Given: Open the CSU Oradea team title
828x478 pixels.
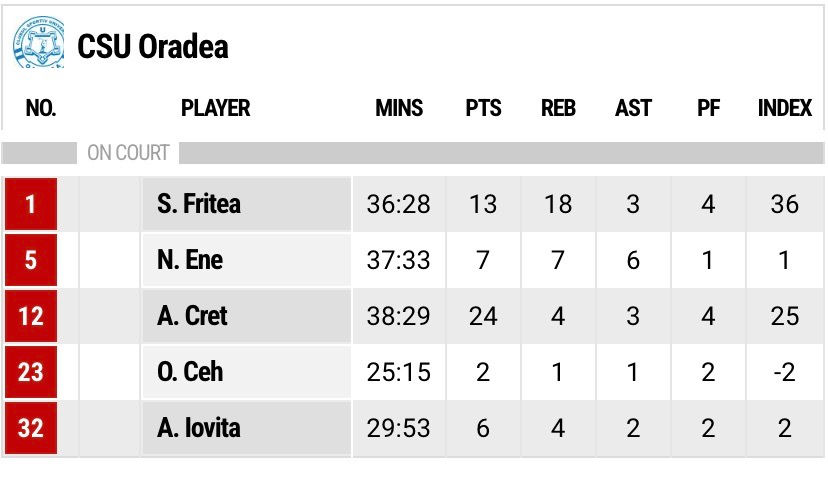Looking at the screenshot, I should point(153,46).
